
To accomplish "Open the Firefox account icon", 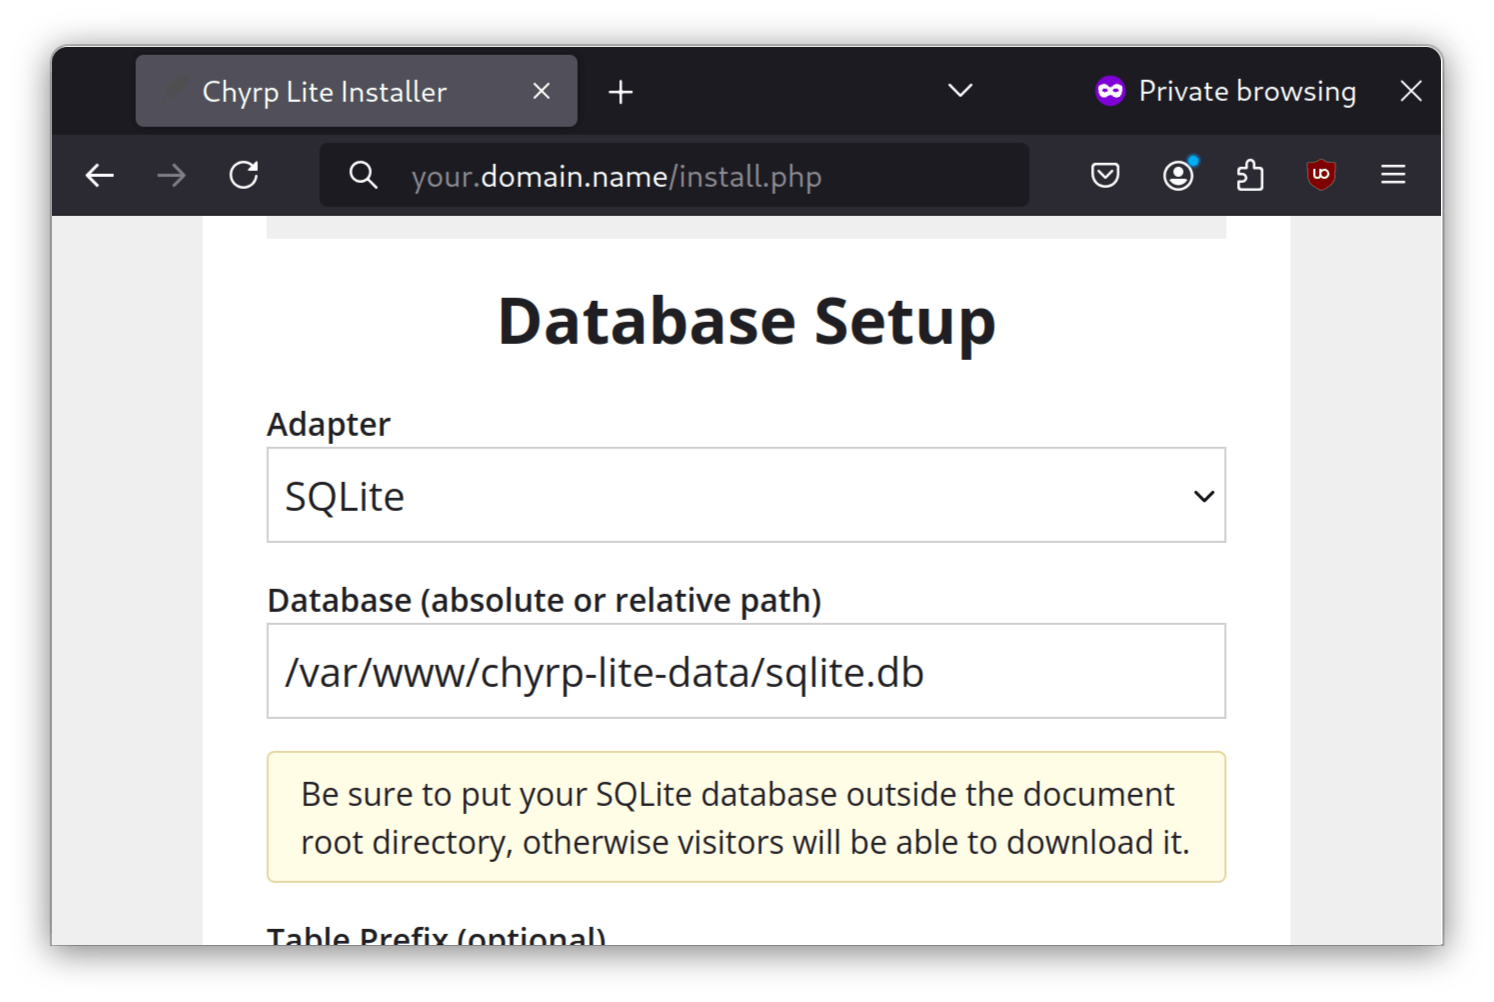I will [x=1178, y=176].
